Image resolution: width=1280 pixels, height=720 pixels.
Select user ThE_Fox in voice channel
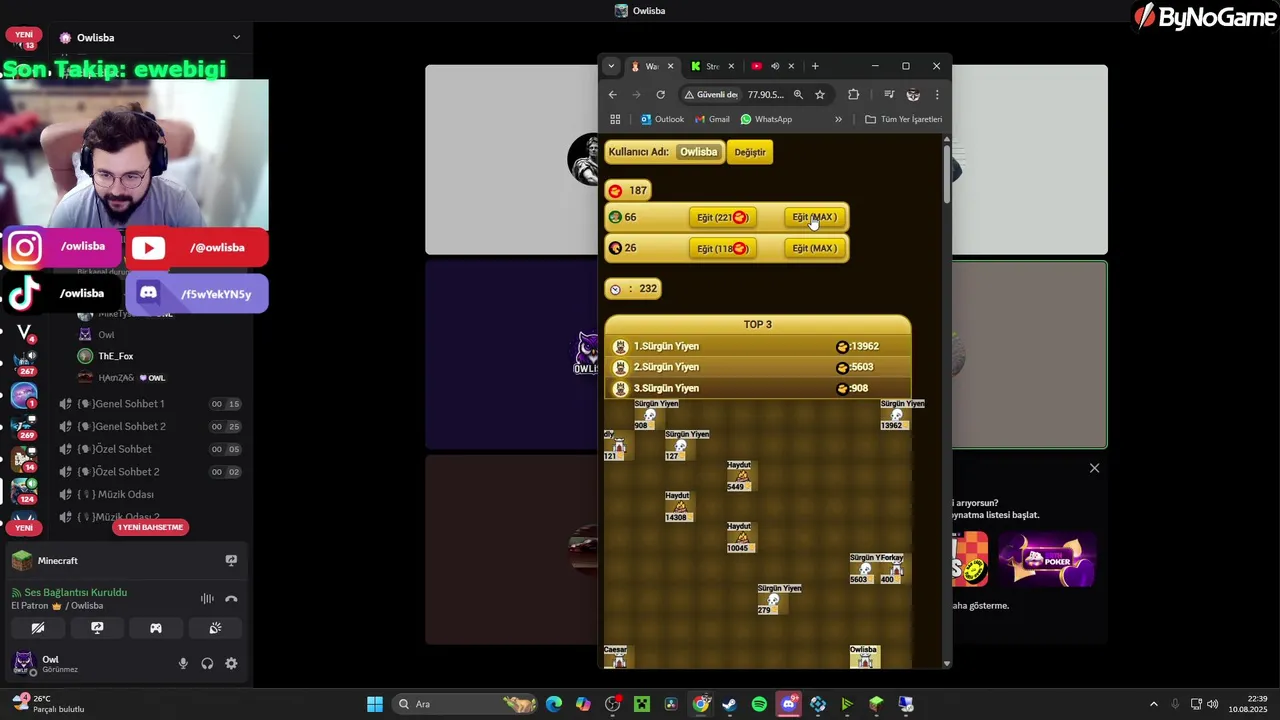(115, 356)
